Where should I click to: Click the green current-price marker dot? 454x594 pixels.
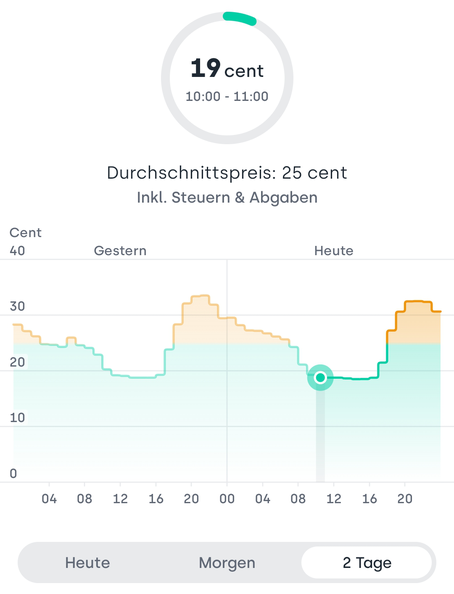point(320,377)
